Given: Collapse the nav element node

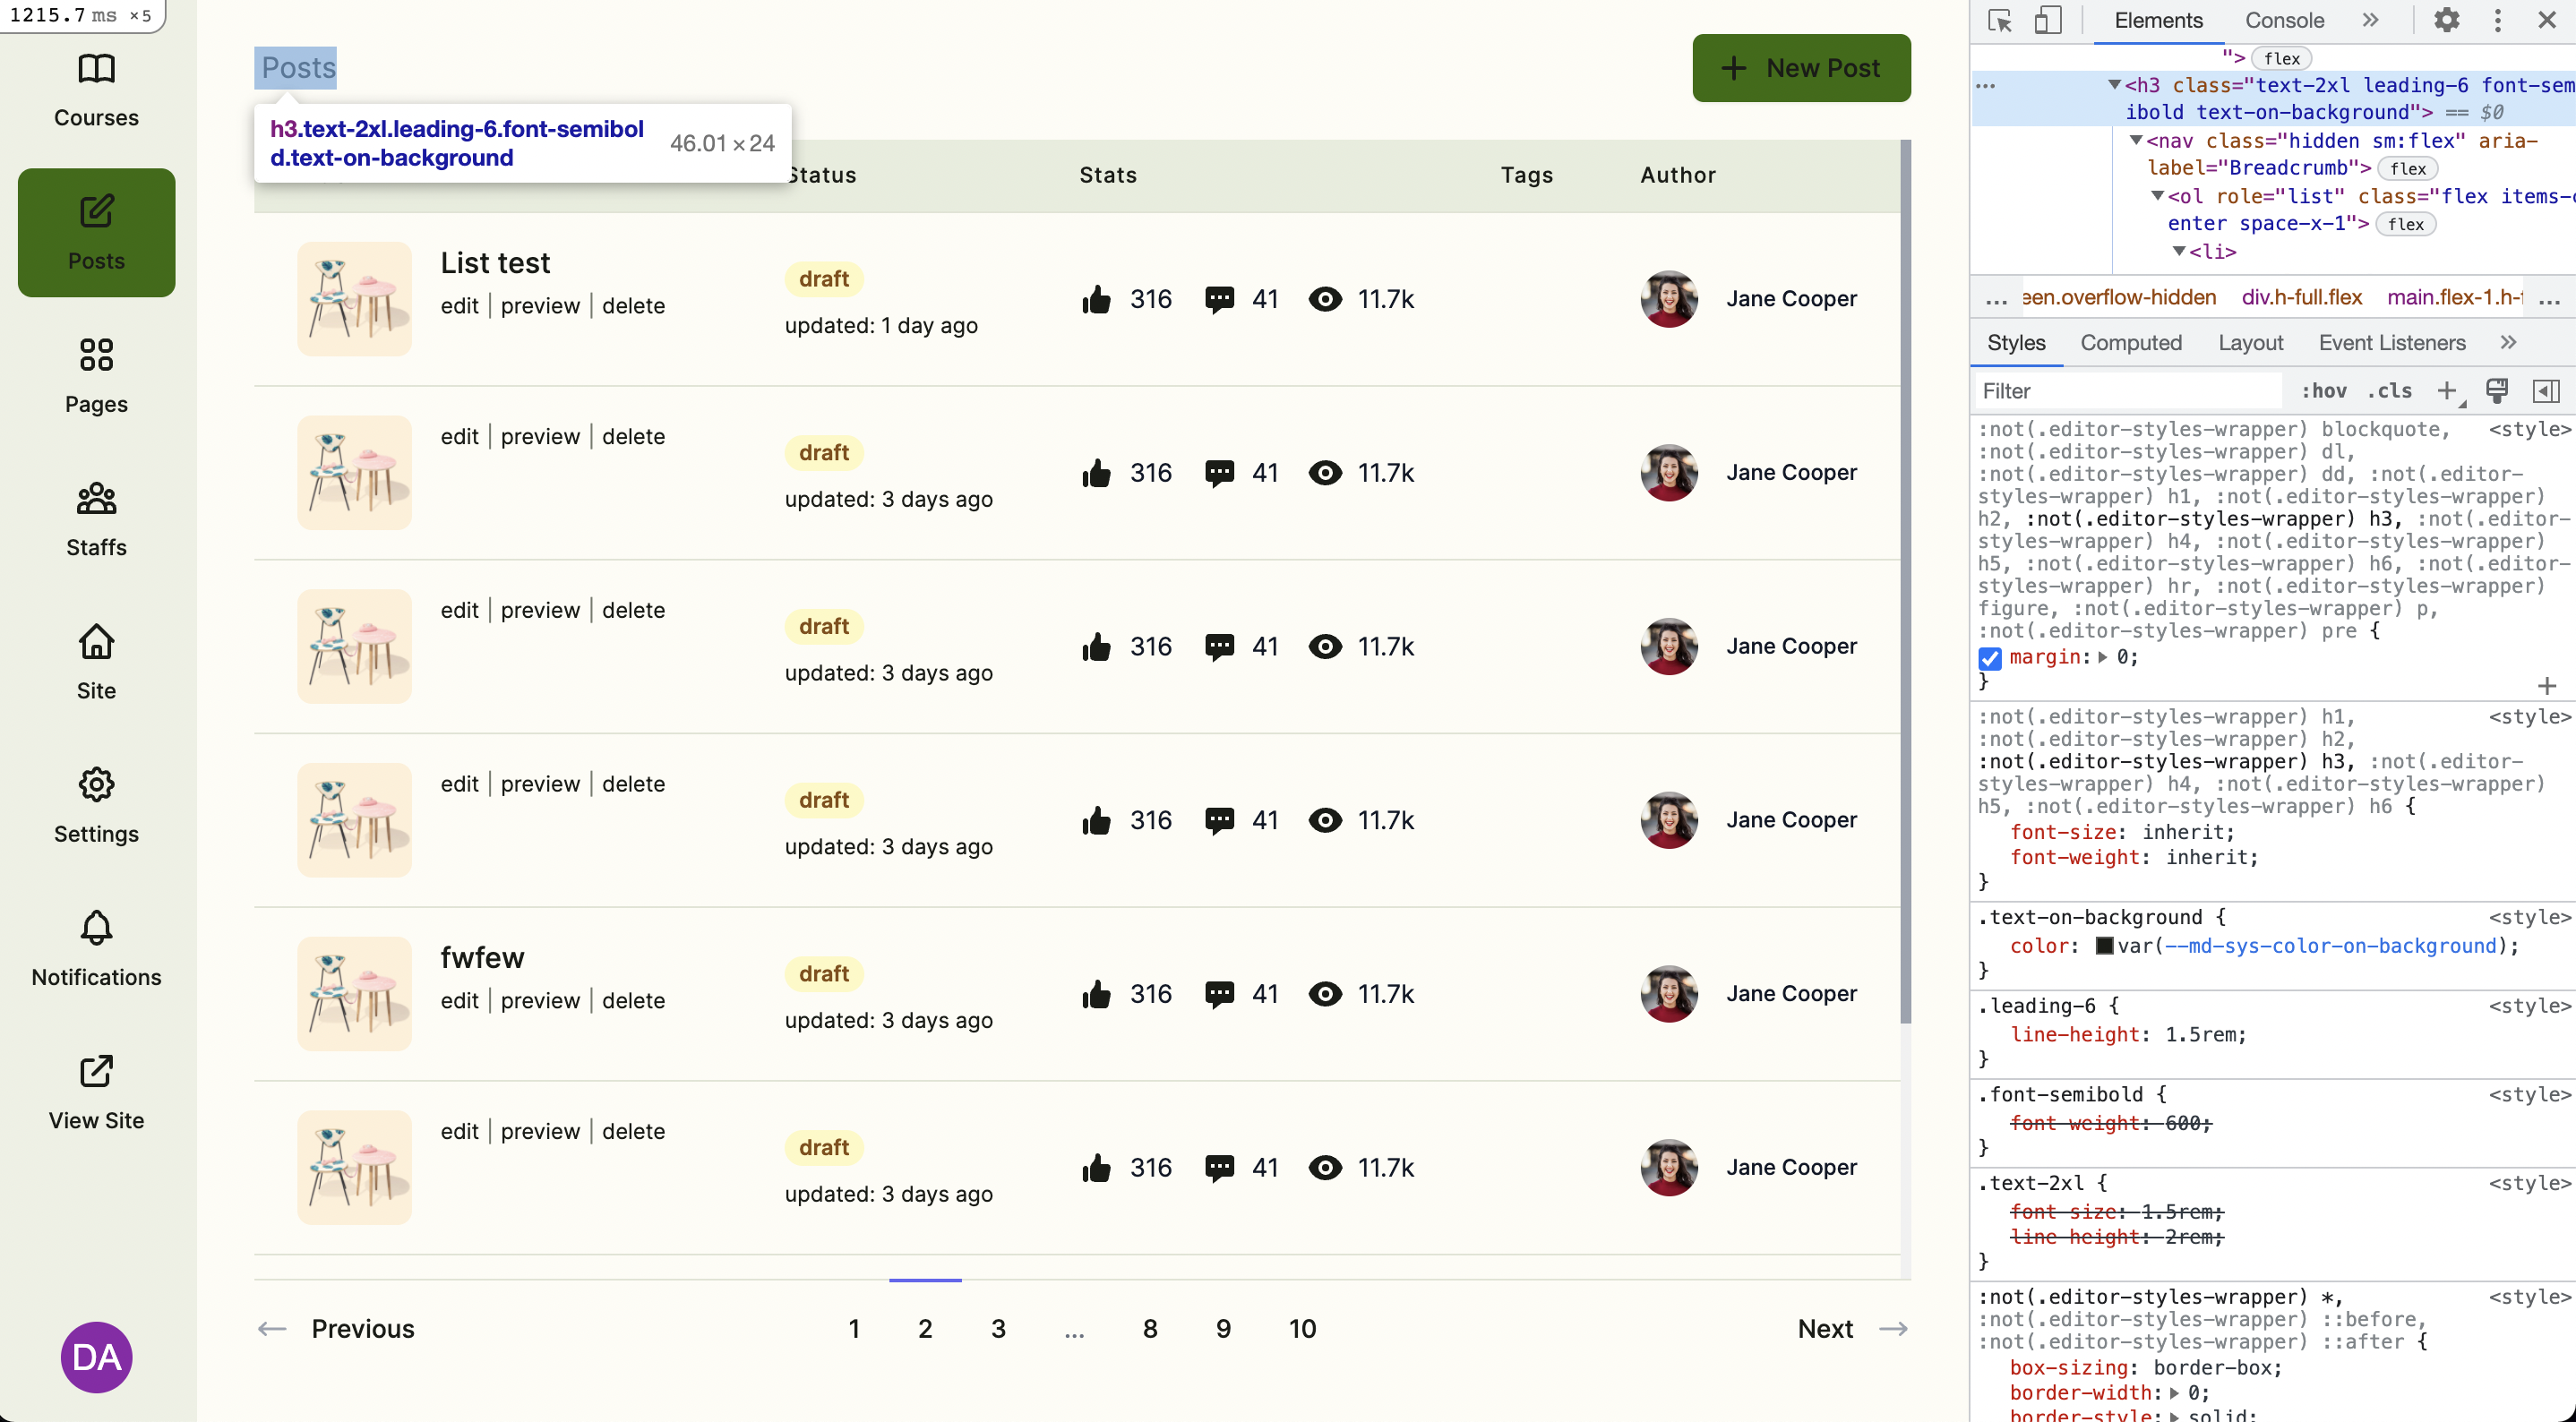Looking at the screenshot, I should 2138,140.
